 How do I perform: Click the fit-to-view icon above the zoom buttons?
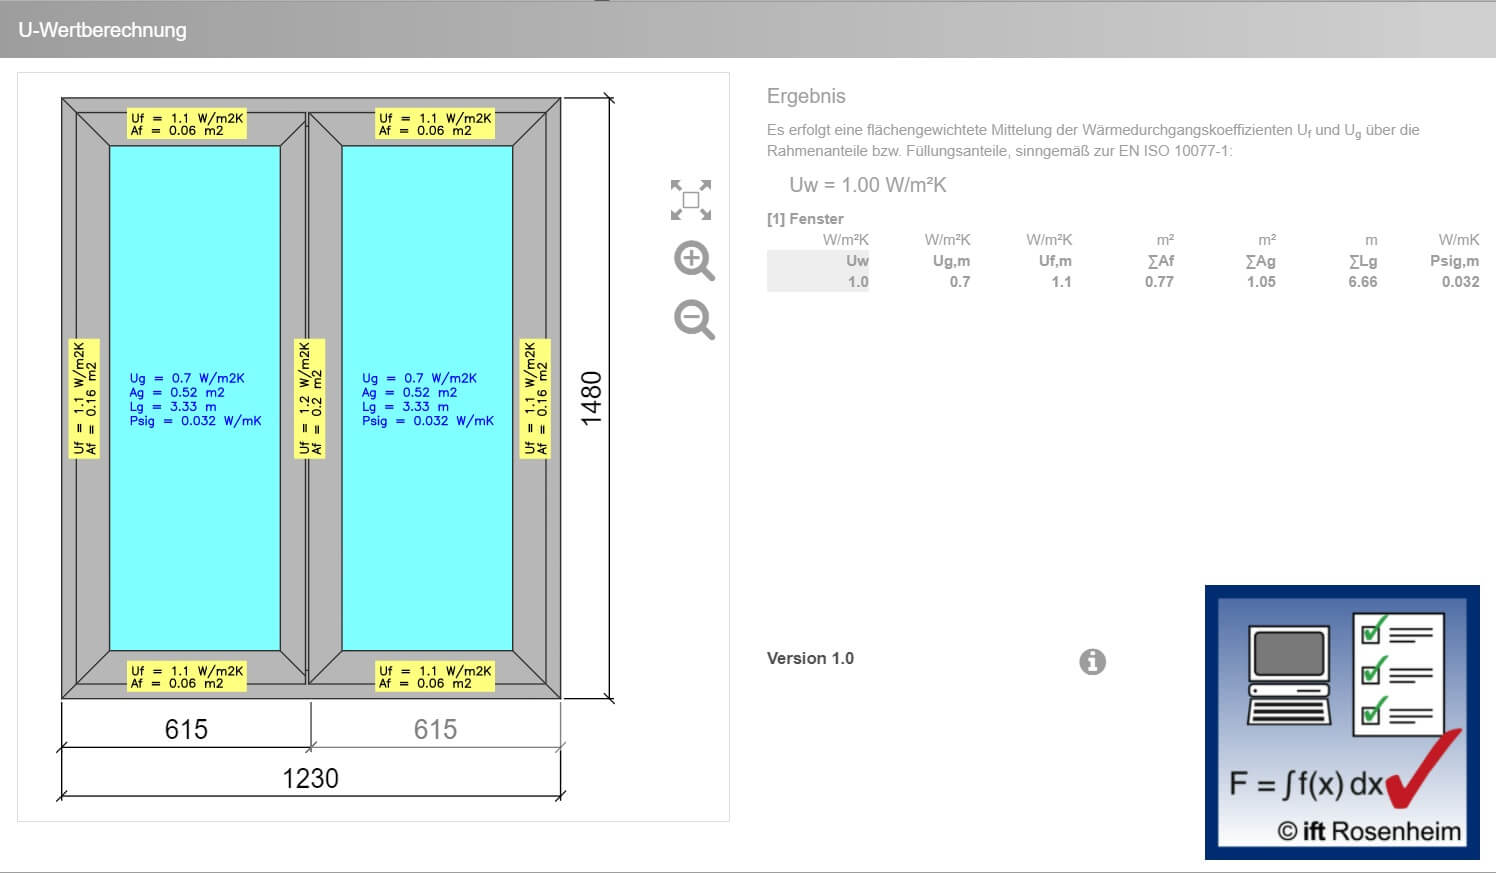[x=691, y=200]
